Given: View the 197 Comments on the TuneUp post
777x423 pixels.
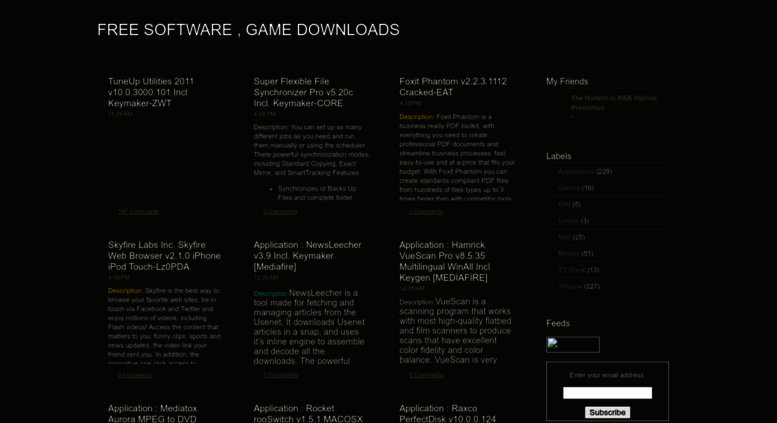Looking at the screenshot, I should [x=138, y=212].
